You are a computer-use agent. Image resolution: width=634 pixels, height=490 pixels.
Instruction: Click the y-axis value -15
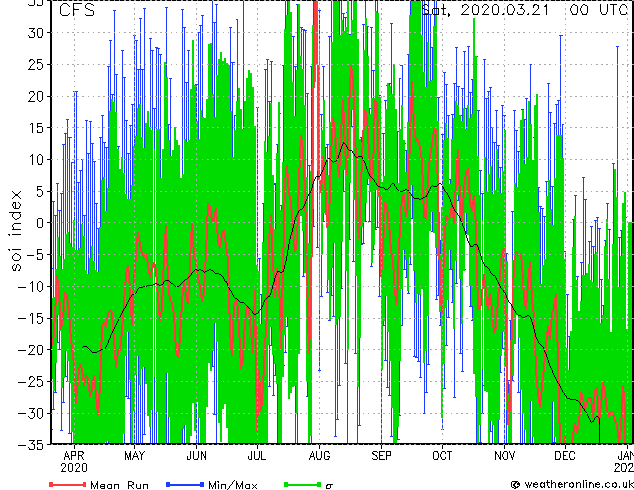(31, 318)
